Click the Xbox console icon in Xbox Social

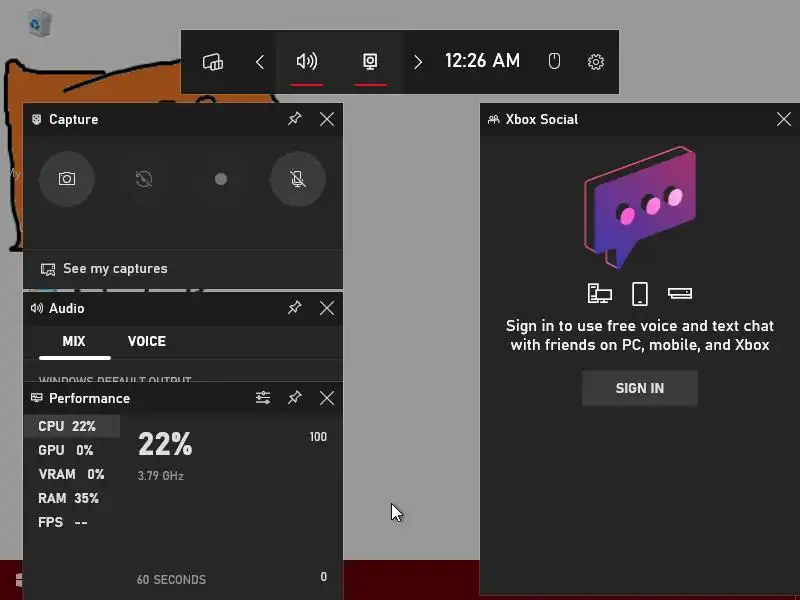(680, 293)
